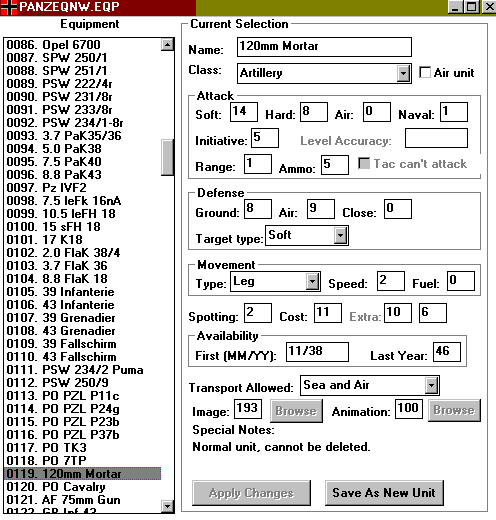Image resolution: width=496 pixels, height=520 pixels.
Task: Select 0111. PSW 234/2 Puma entry
Action: [83, 370]
